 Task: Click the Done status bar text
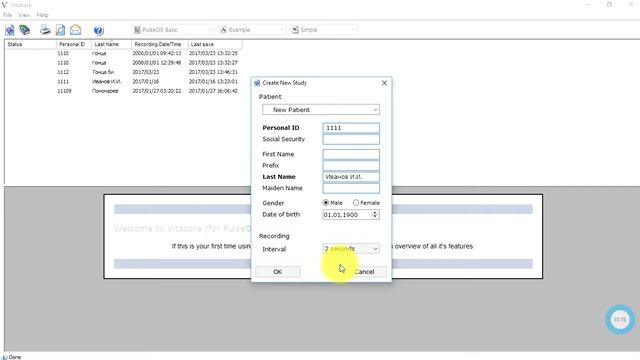tap(15, 357)
